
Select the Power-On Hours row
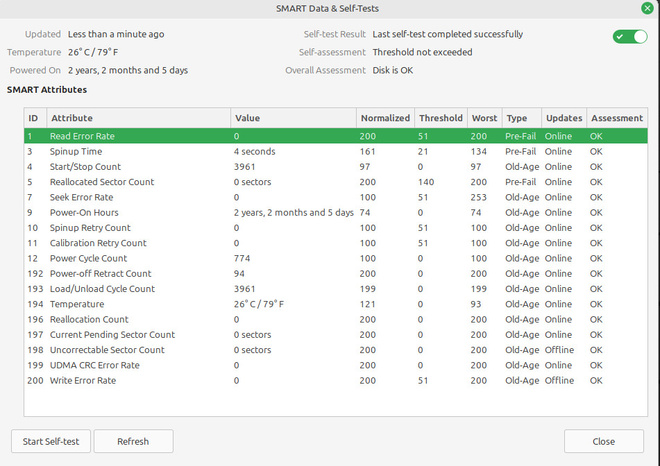[335, 213]
